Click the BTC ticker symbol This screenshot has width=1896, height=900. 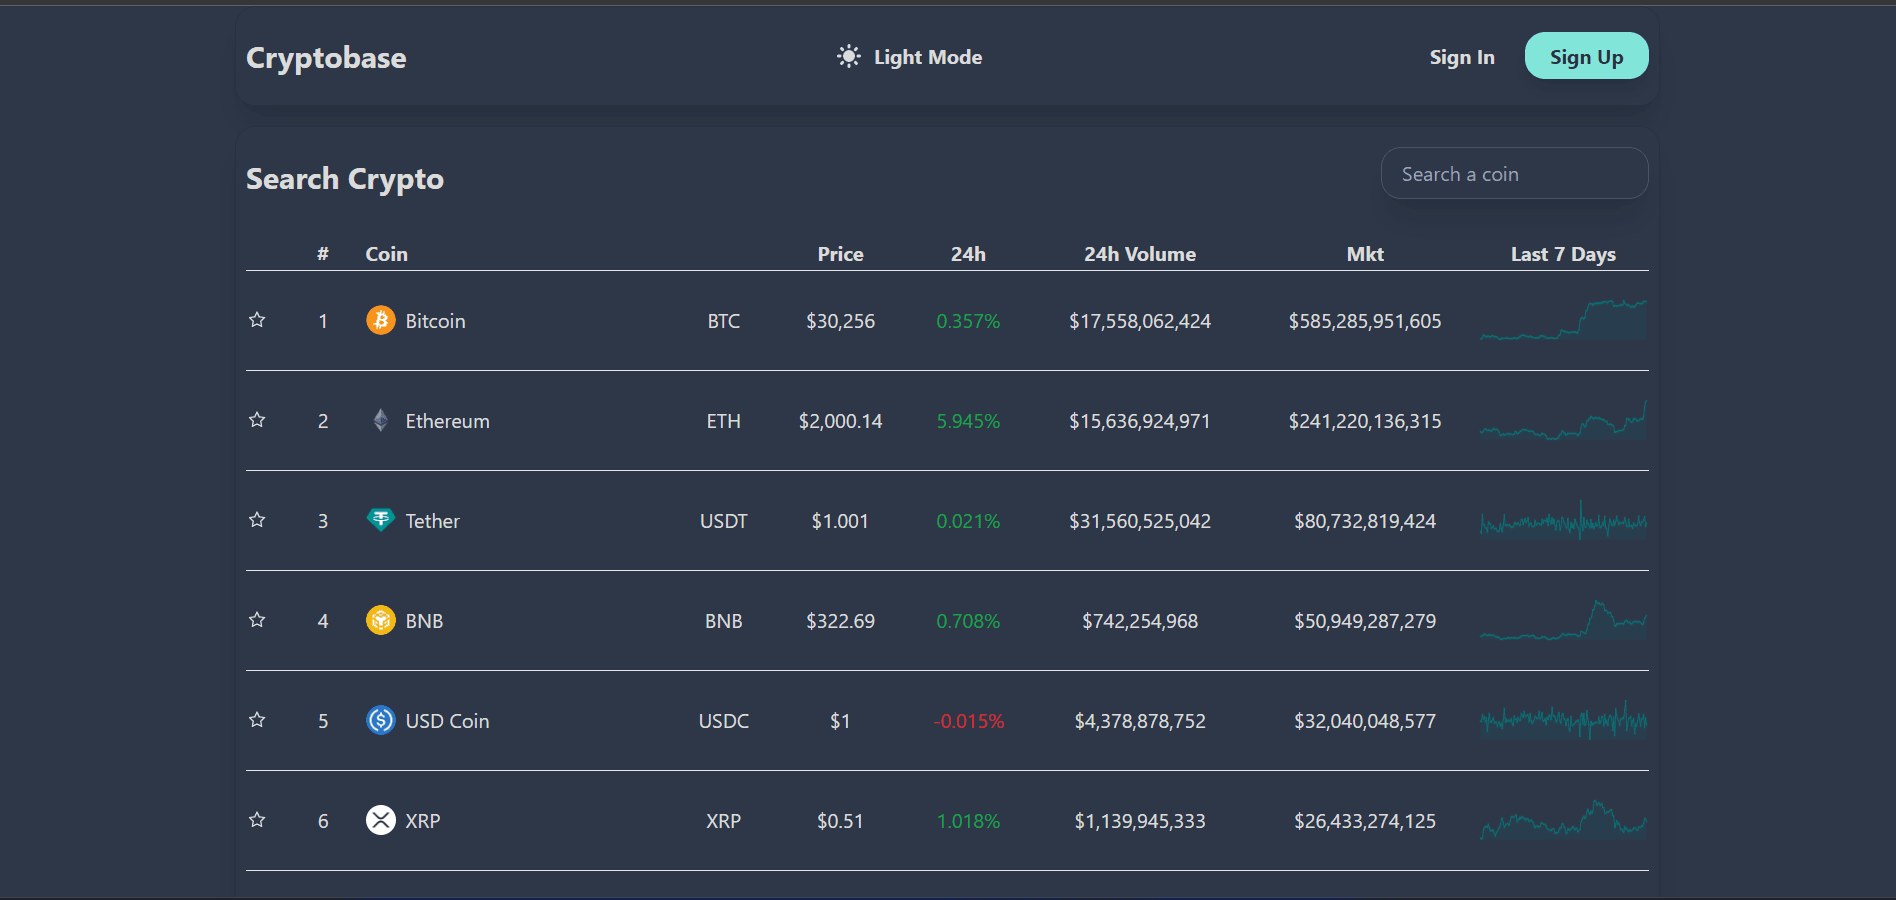723,321
